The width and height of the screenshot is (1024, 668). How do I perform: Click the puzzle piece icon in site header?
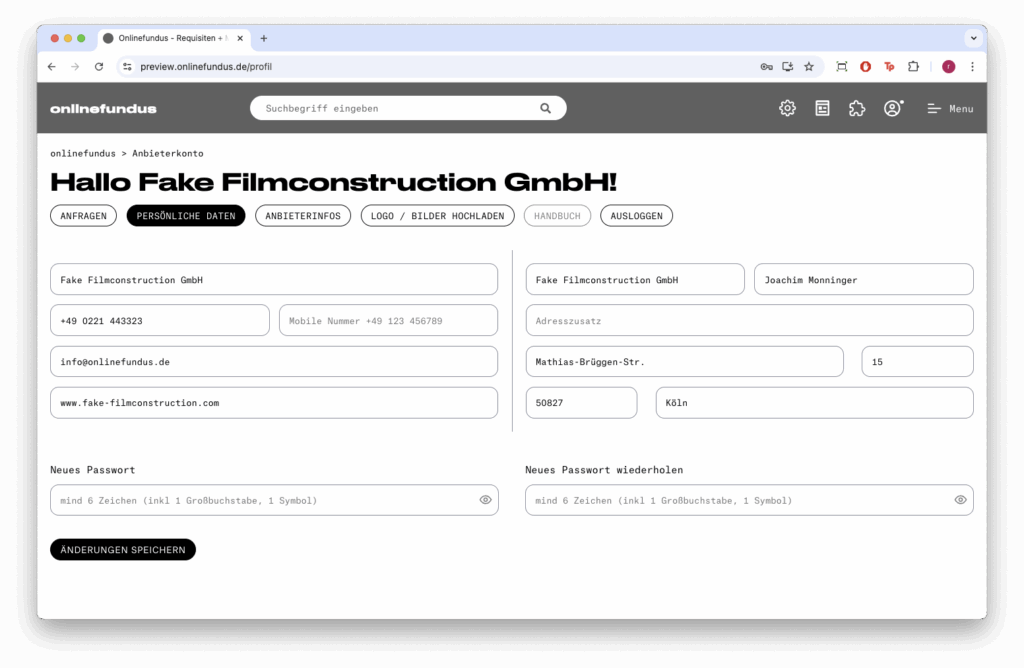point(857,108)
